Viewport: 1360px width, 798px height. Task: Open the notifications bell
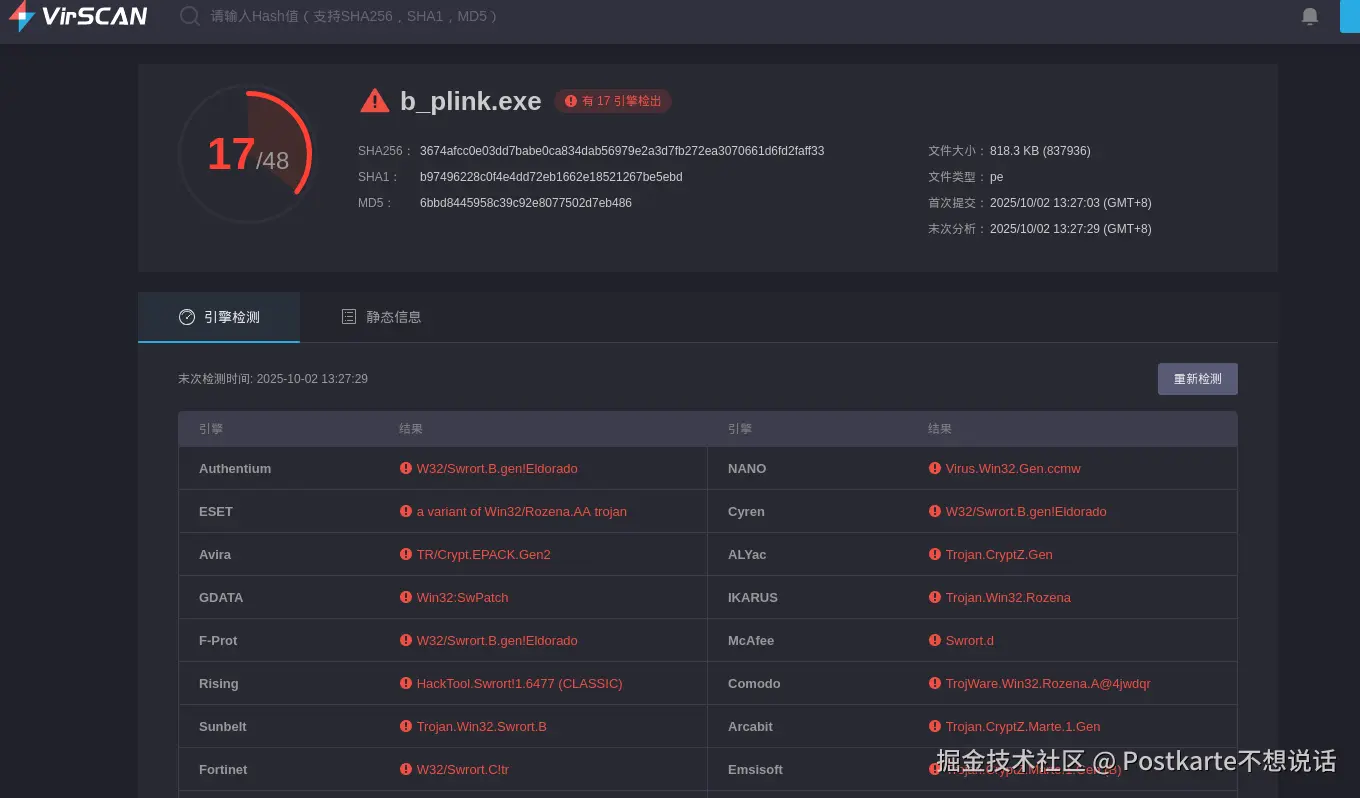coord(1310,16)
